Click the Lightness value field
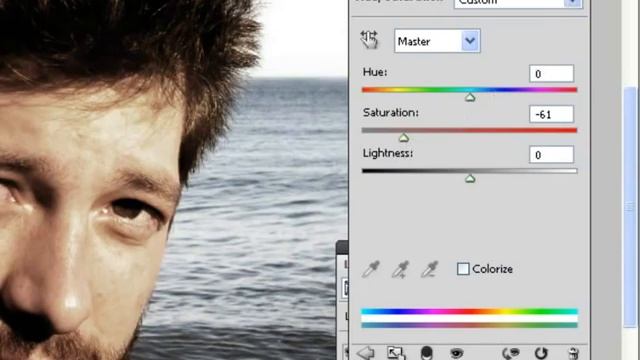 (551, 155)
